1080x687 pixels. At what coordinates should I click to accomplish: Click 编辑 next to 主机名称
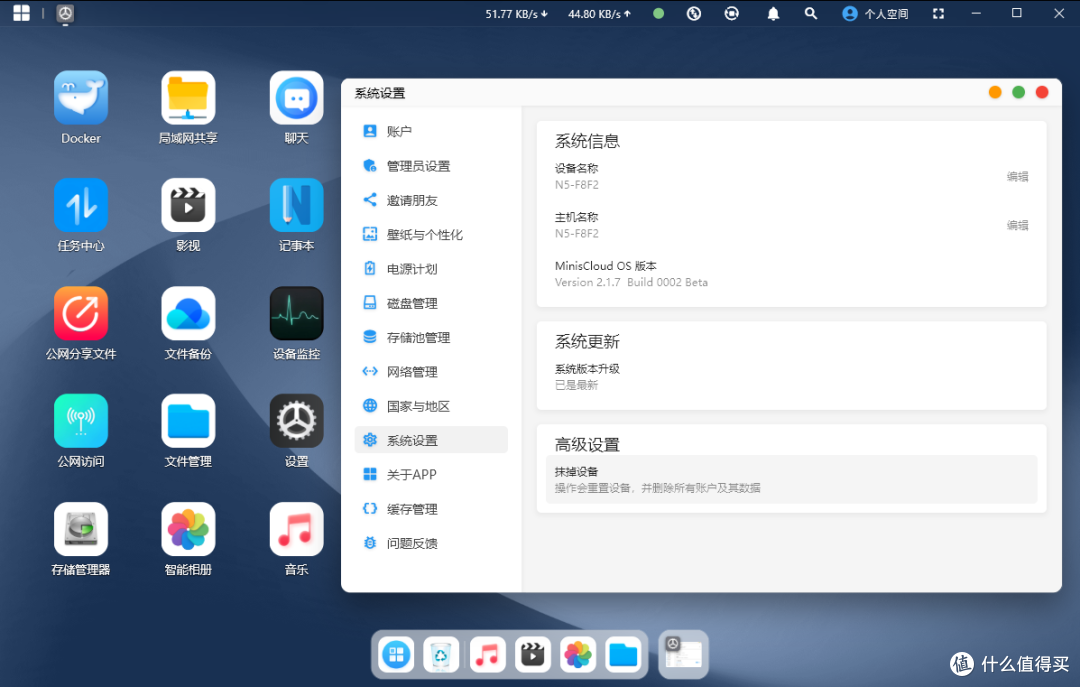click(1017, 225)
